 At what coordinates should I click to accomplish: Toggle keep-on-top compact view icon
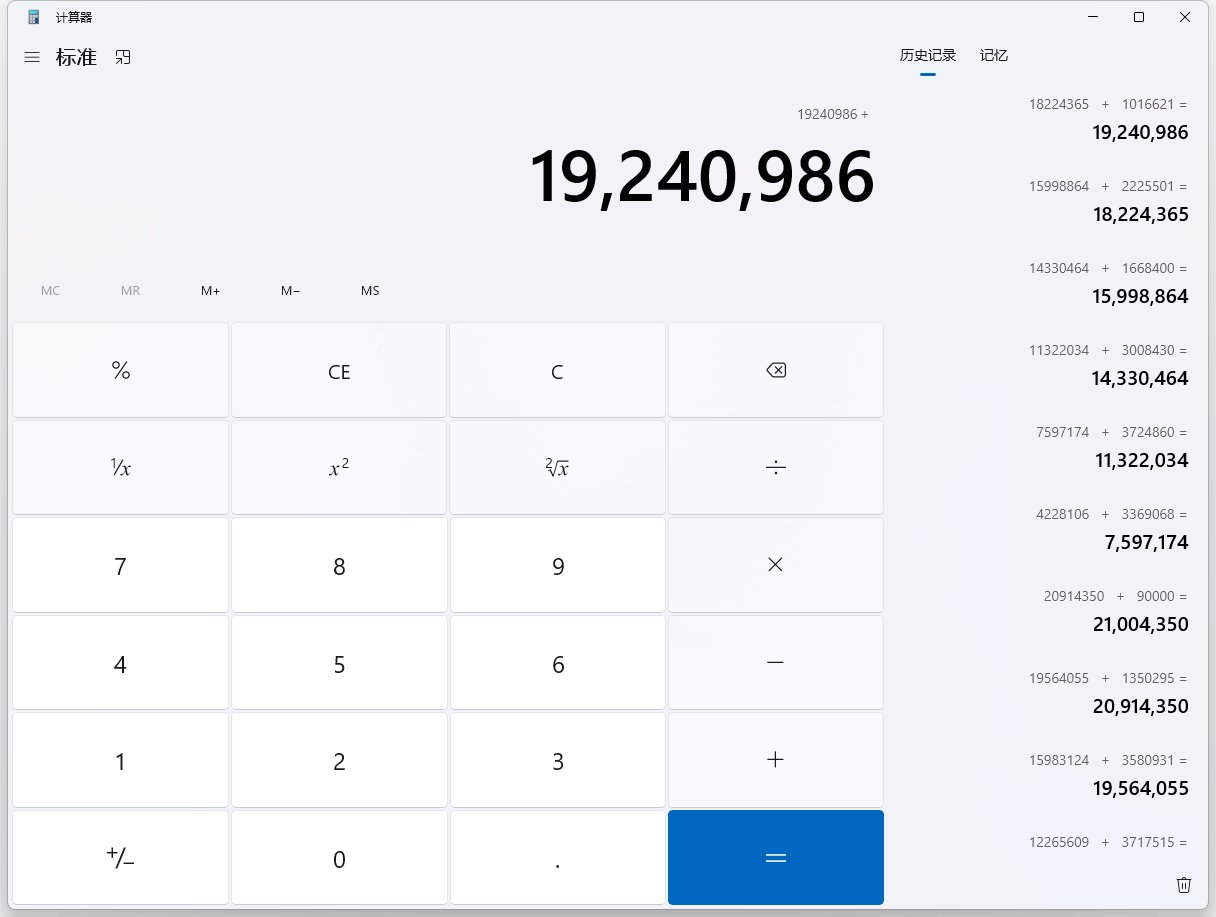tap(123, 58)
